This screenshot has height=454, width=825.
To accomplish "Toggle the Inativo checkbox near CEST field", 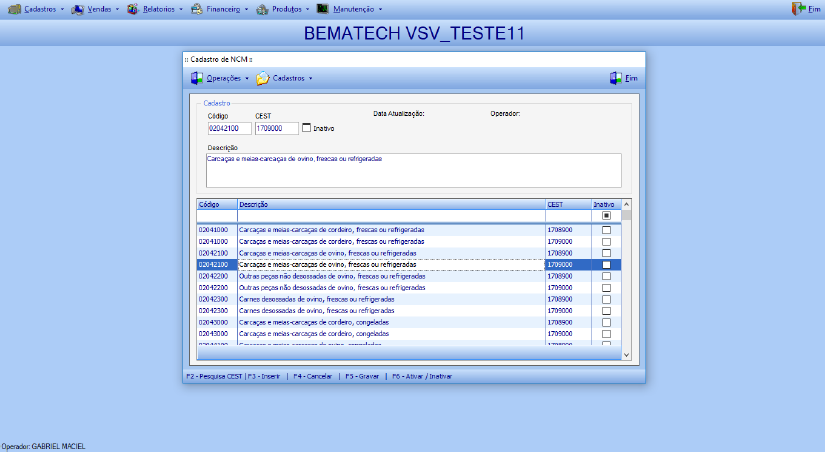I will [306, 128].
